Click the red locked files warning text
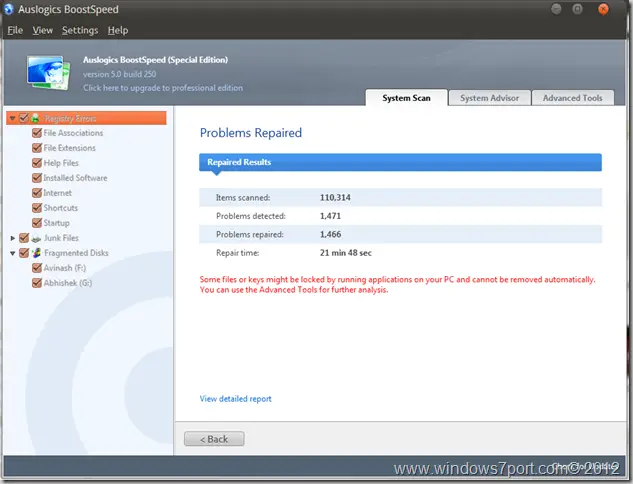633x484 pixels. [x=397, y=284]
